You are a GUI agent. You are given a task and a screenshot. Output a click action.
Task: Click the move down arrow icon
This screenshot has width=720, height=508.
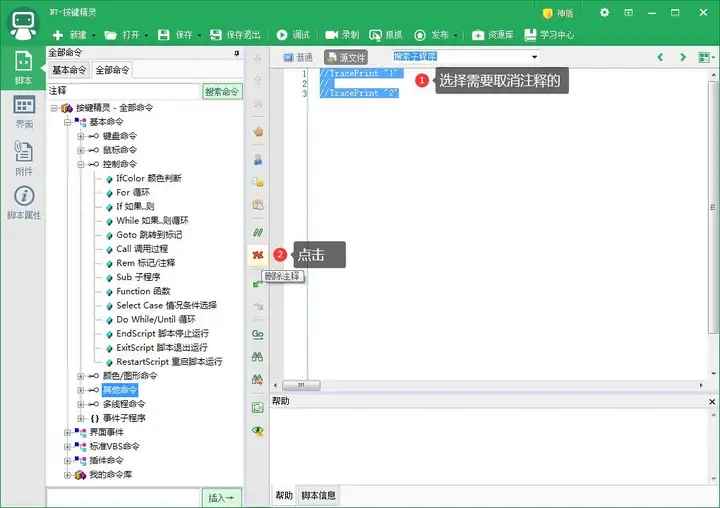(x=258, y=58)
